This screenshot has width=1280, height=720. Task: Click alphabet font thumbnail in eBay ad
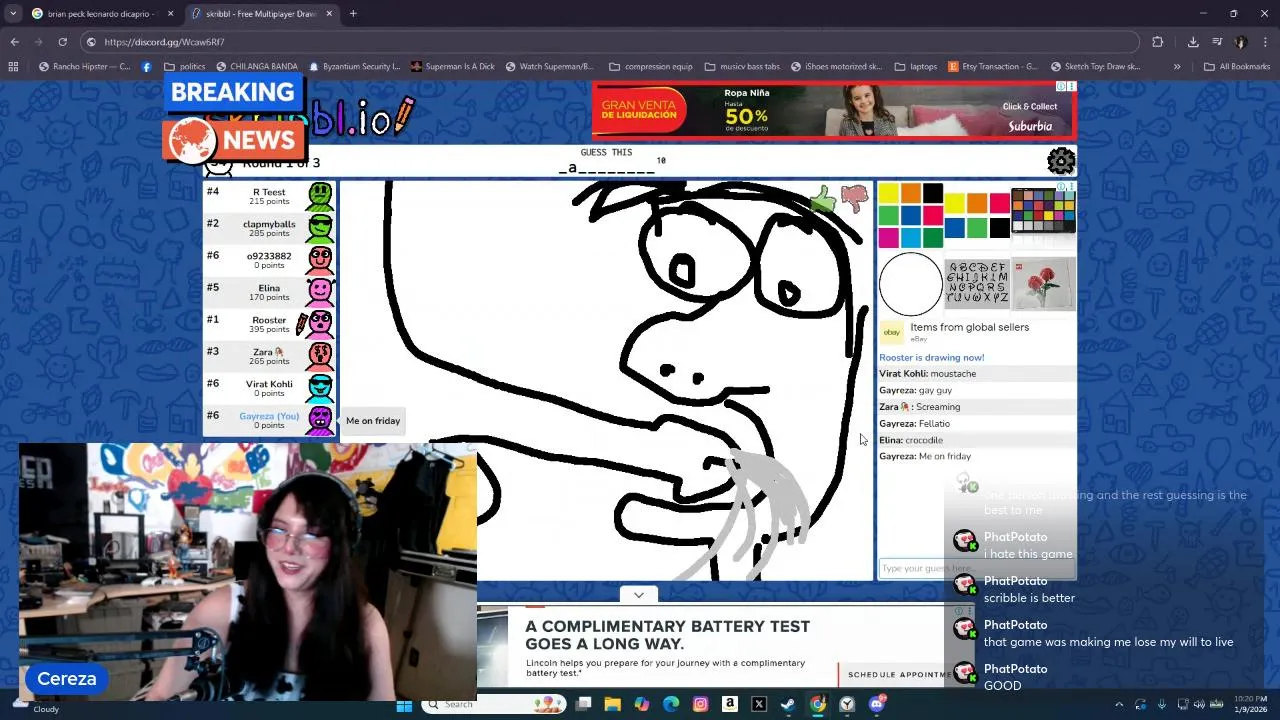pyautogui.click(x=977, y=283)
